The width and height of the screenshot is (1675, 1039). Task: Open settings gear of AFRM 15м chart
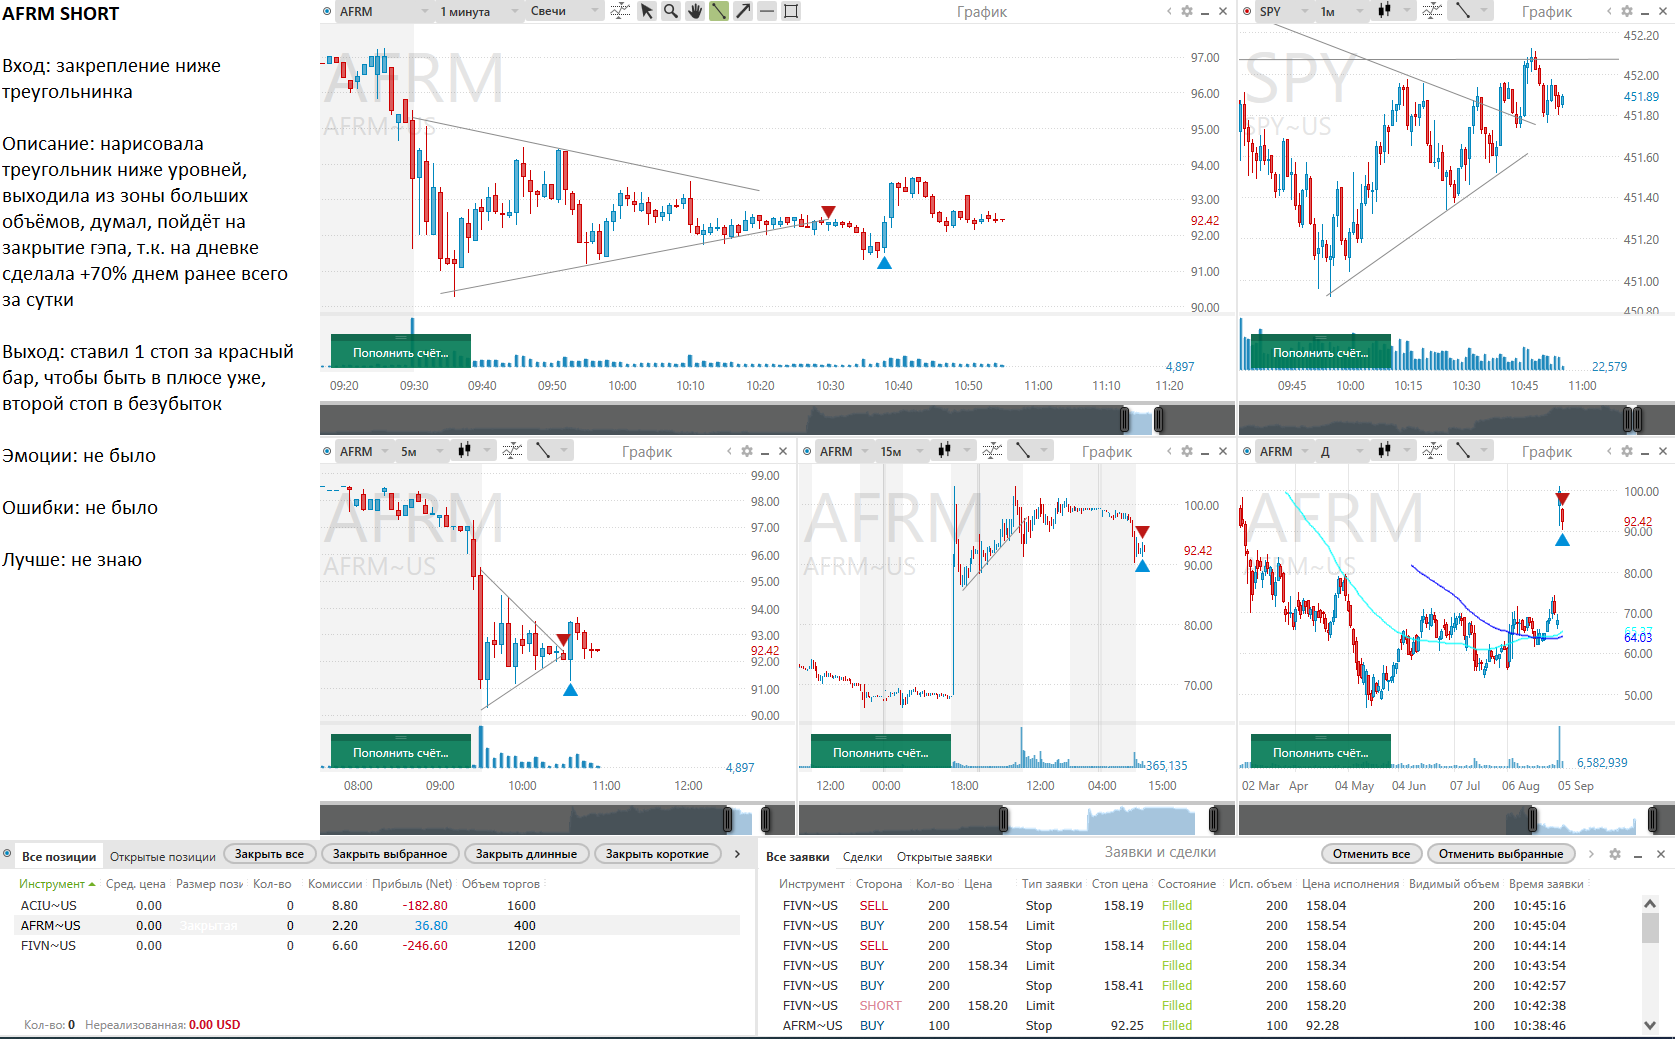point(1187,451)
